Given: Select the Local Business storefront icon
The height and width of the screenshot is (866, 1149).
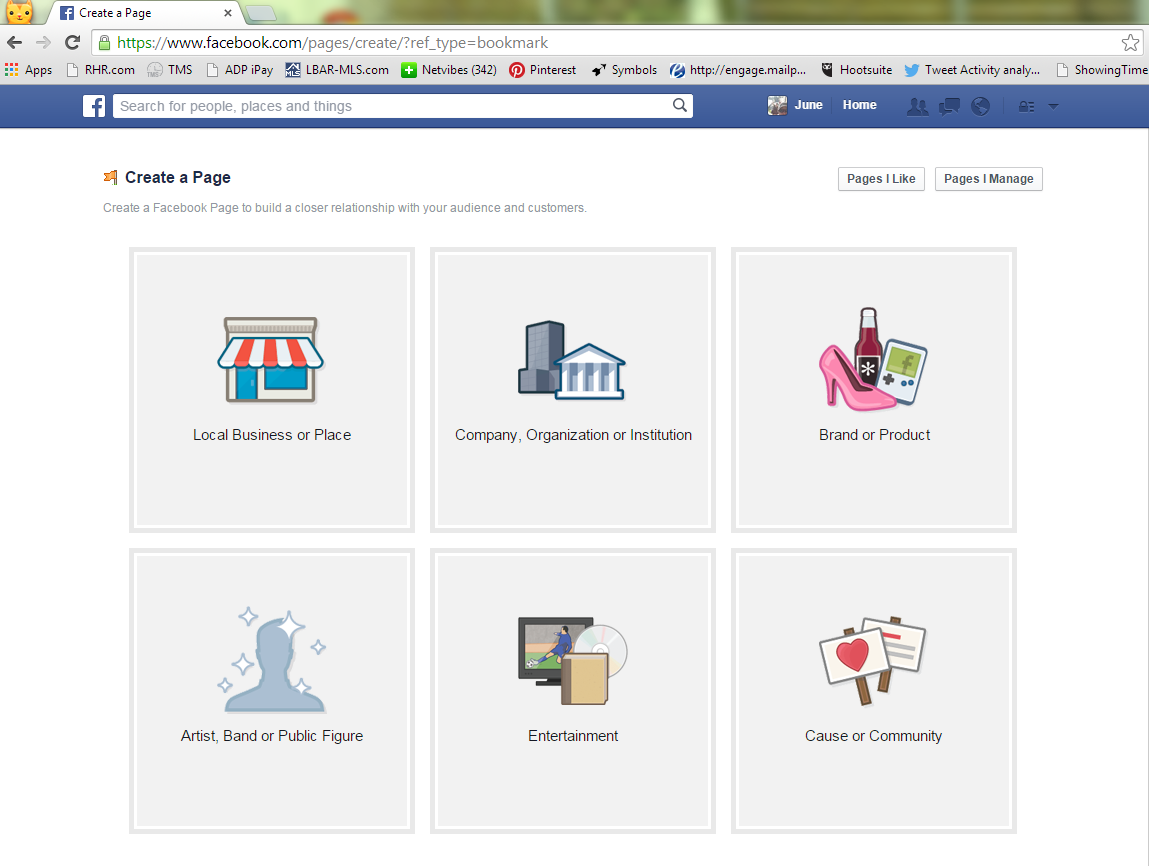Looking at the screenshot, I should click(270, 360).
